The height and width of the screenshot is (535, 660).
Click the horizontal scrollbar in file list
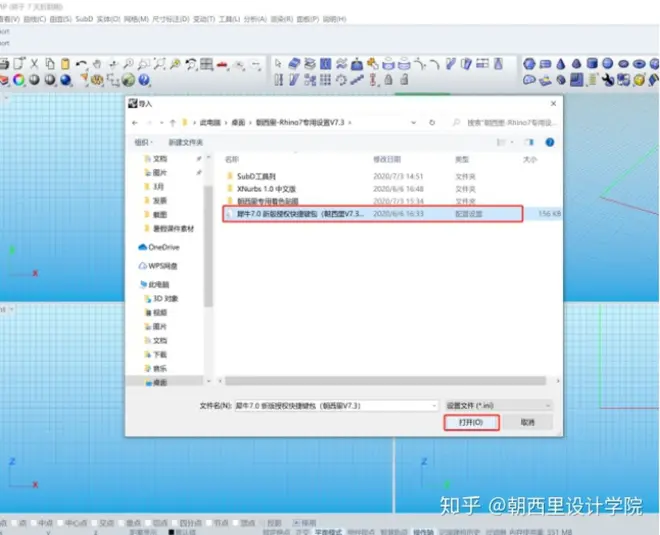coord(385,381)
